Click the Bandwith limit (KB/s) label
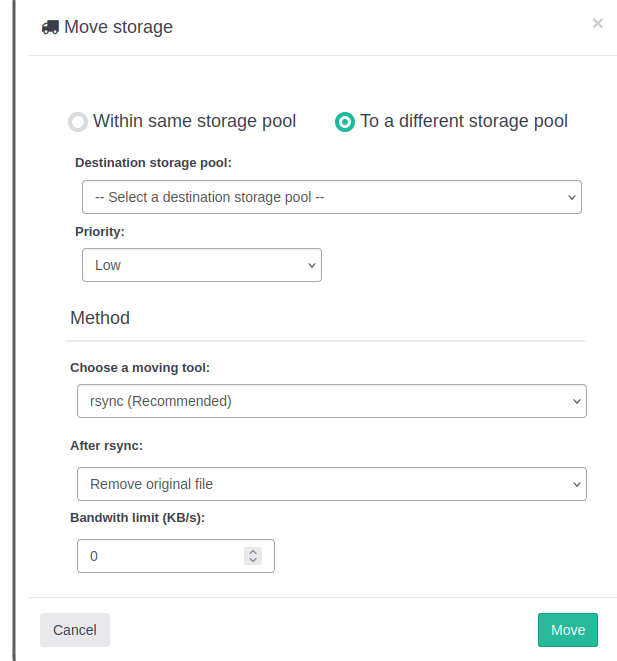The image size is (617, 661). (137, 518)
